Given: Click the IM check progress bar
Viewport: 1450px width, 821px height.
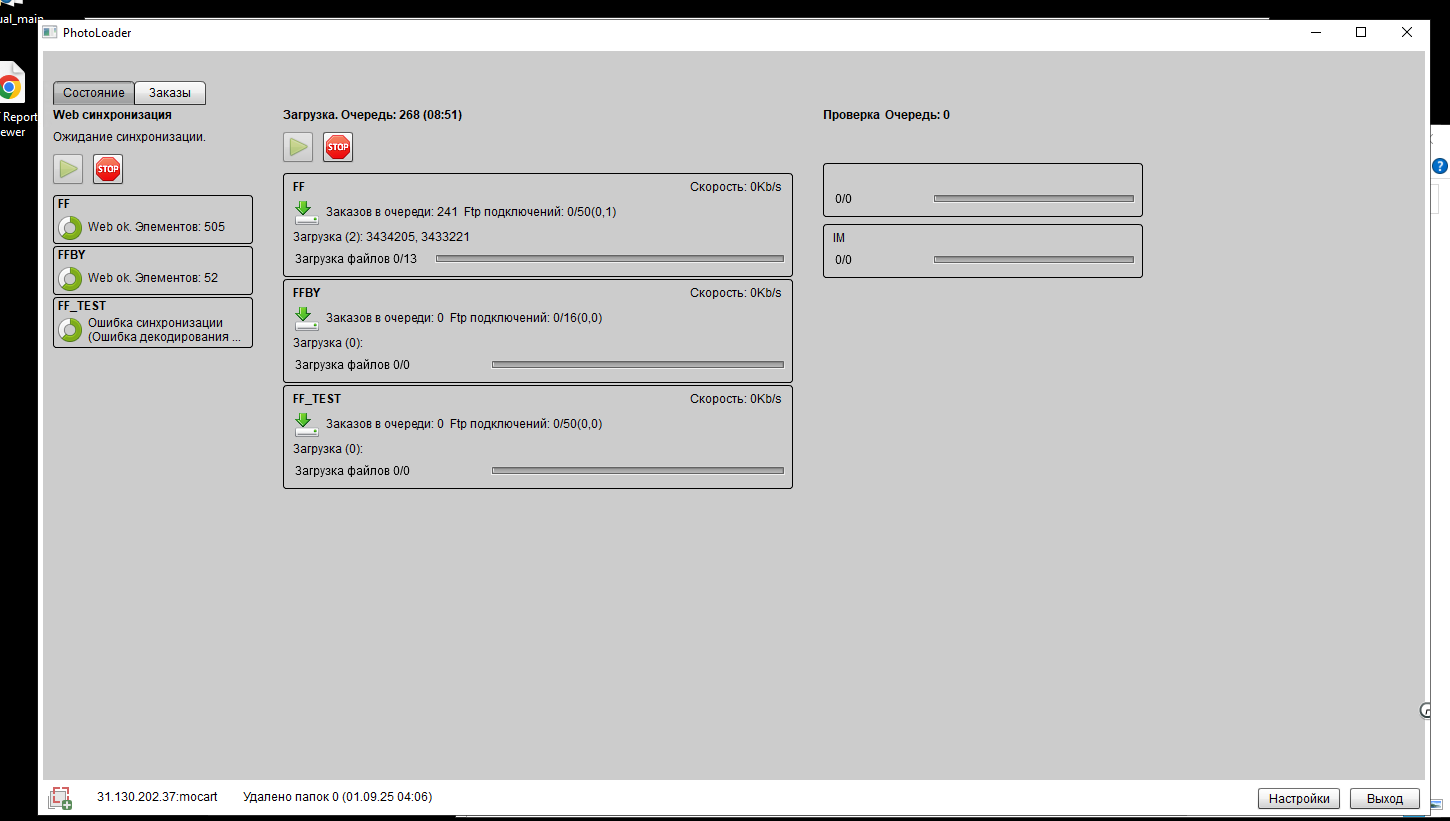Looking at the screenshot, I should pyautogui.click(x=1034, y=260).
